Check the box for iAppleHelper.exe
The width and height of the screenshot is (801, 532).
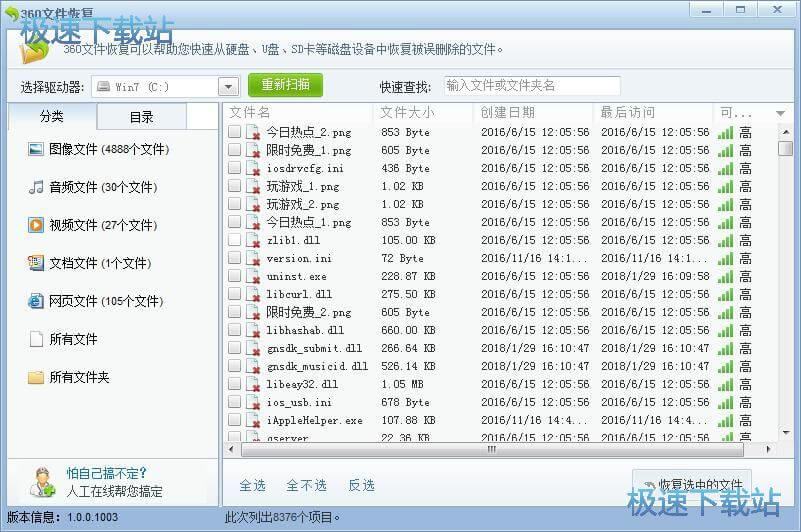(x=234, y=420)
